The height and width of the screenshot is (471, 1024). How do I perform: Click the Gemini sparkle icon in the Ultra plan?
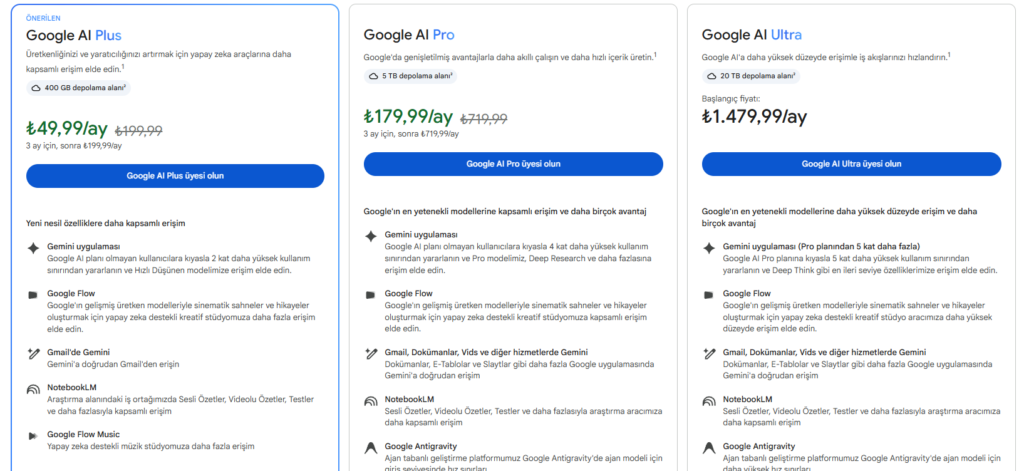pos(709,248)
